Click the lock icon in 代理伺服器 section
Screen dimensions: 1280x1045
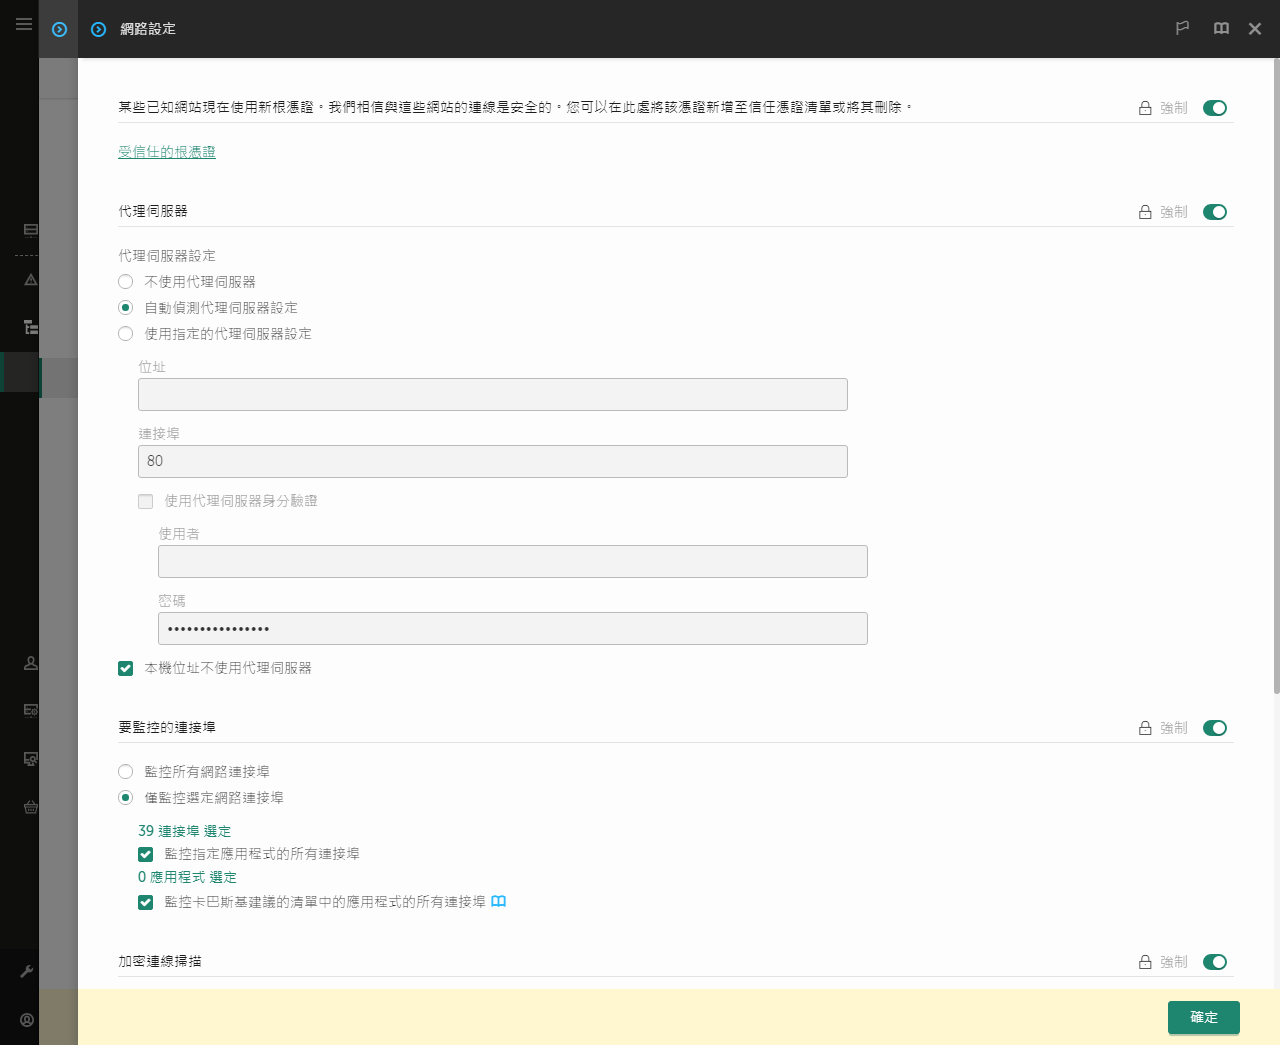pos(1145,212)
